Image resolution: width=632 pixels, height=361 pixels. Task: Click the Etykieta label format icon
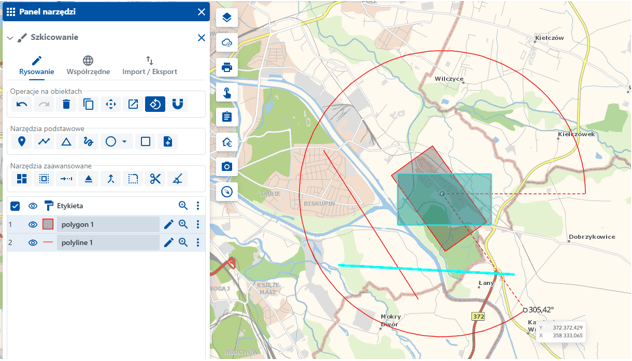click(48, 206)
